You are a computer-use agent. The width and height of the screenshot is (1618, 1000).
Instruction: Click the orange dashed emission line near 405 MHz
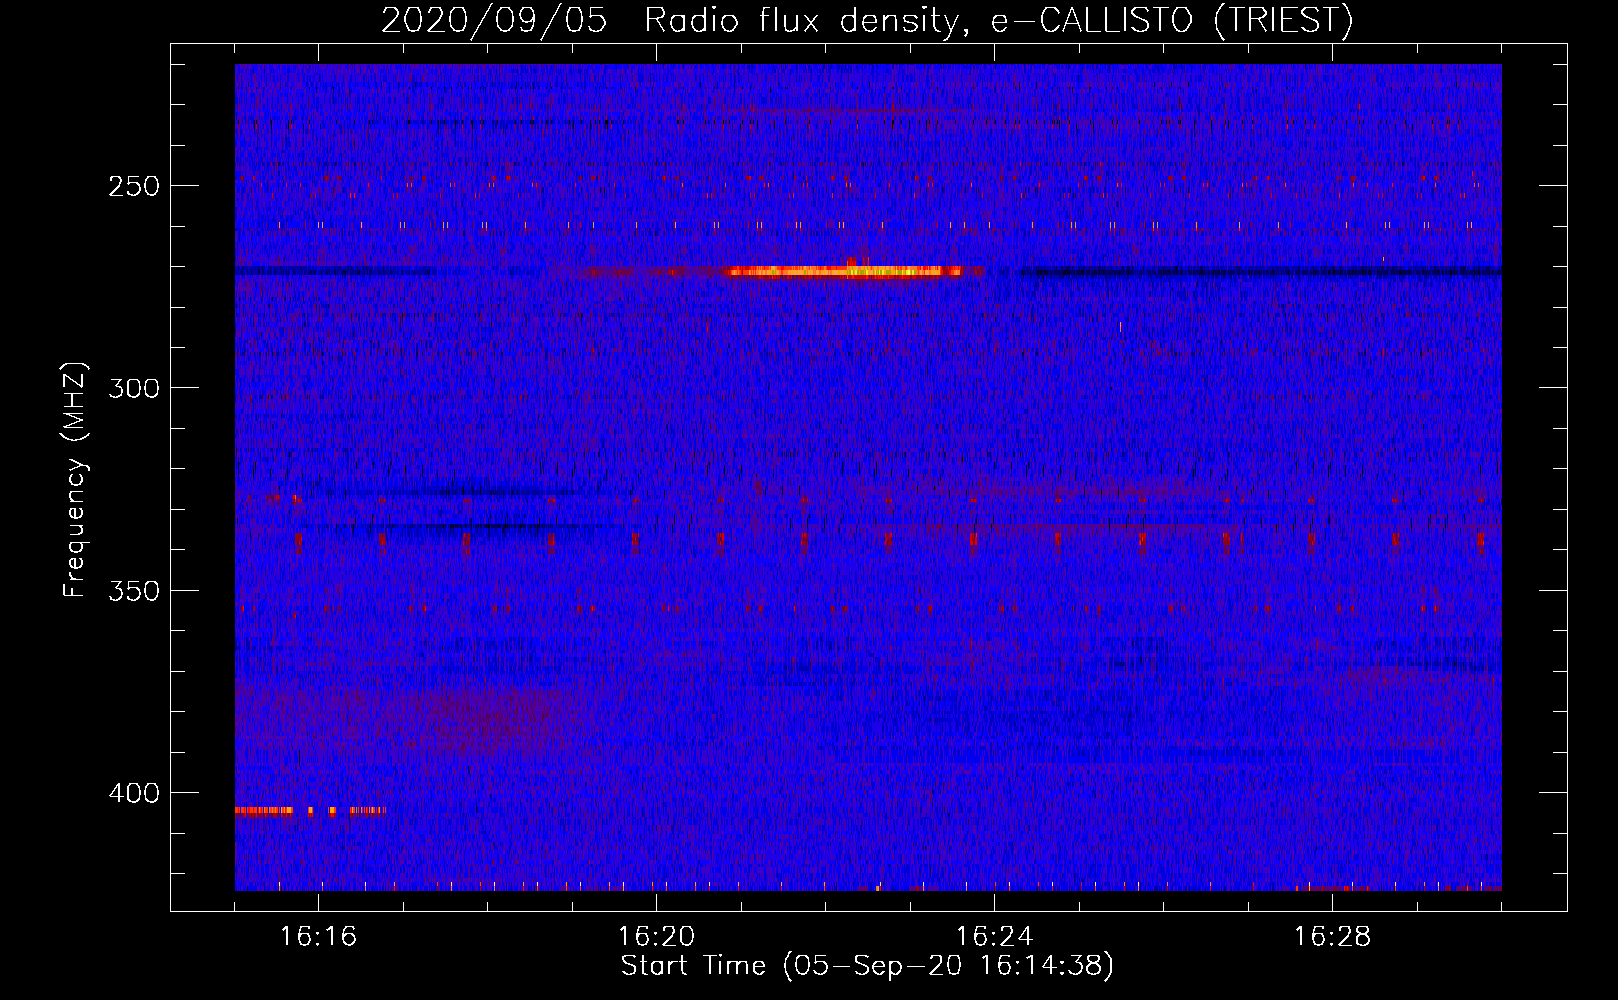click(x=309, y=810)
